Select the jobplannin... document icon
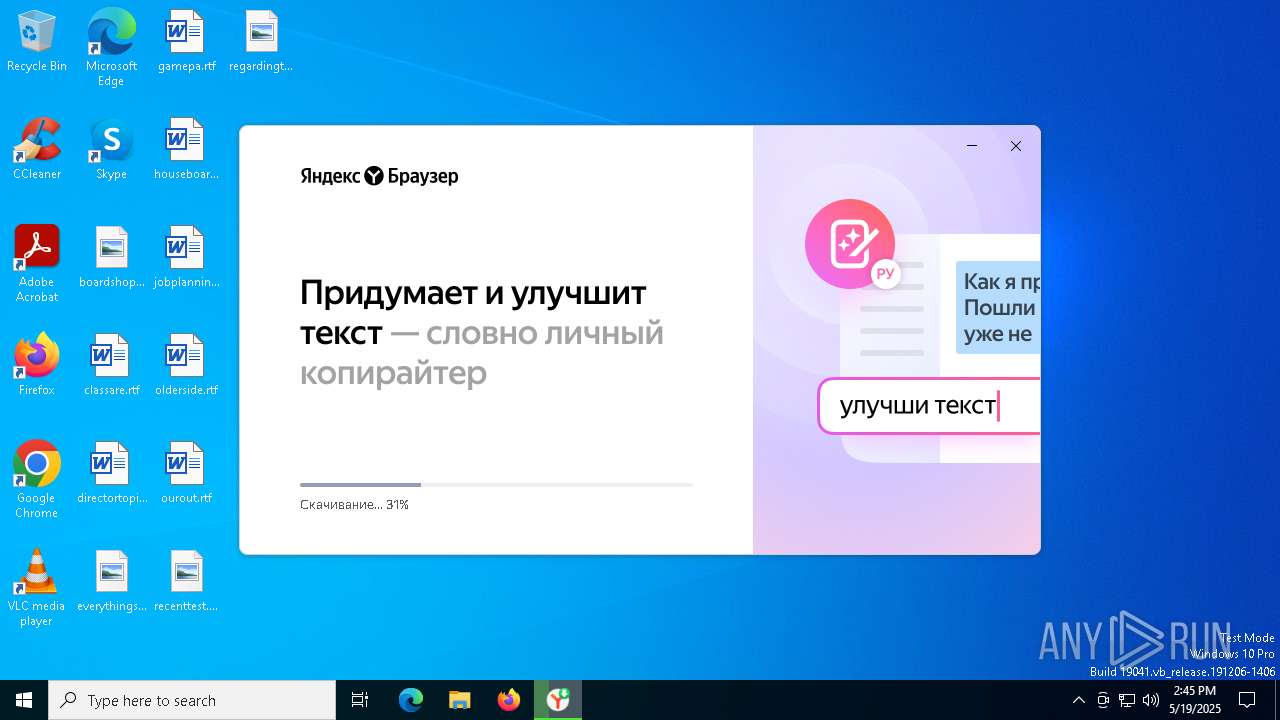Viewport: 1280px width, 720px height. point(186,257)
